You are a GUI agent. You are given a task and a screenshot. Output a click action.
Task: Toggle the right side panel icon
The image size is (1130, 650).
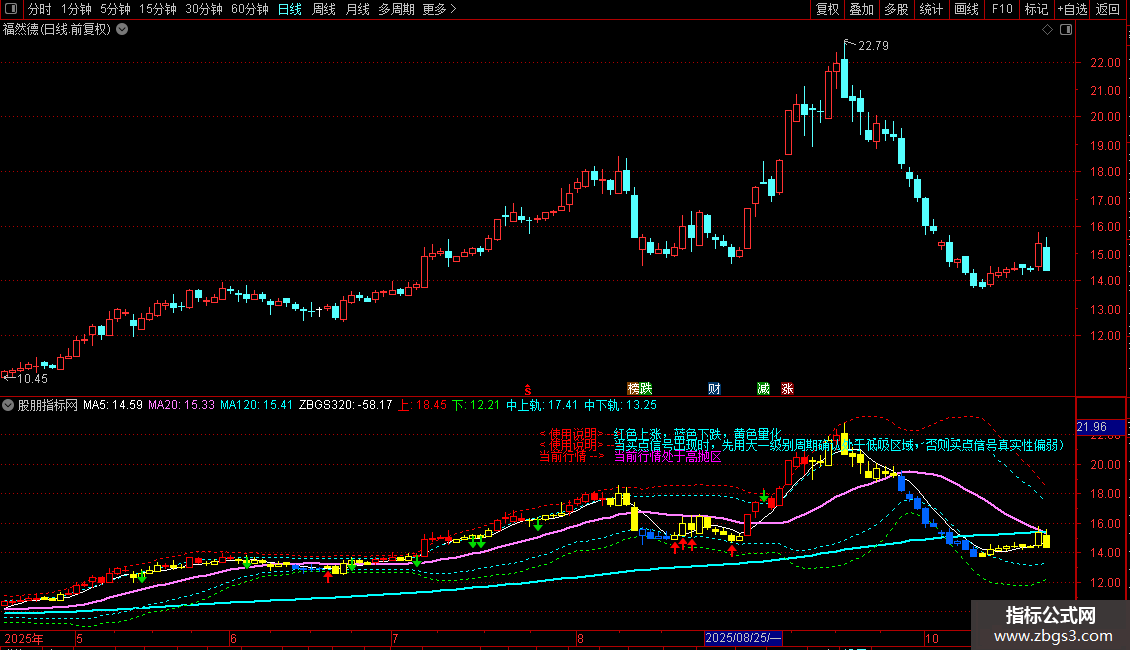tap(1066, 30)
